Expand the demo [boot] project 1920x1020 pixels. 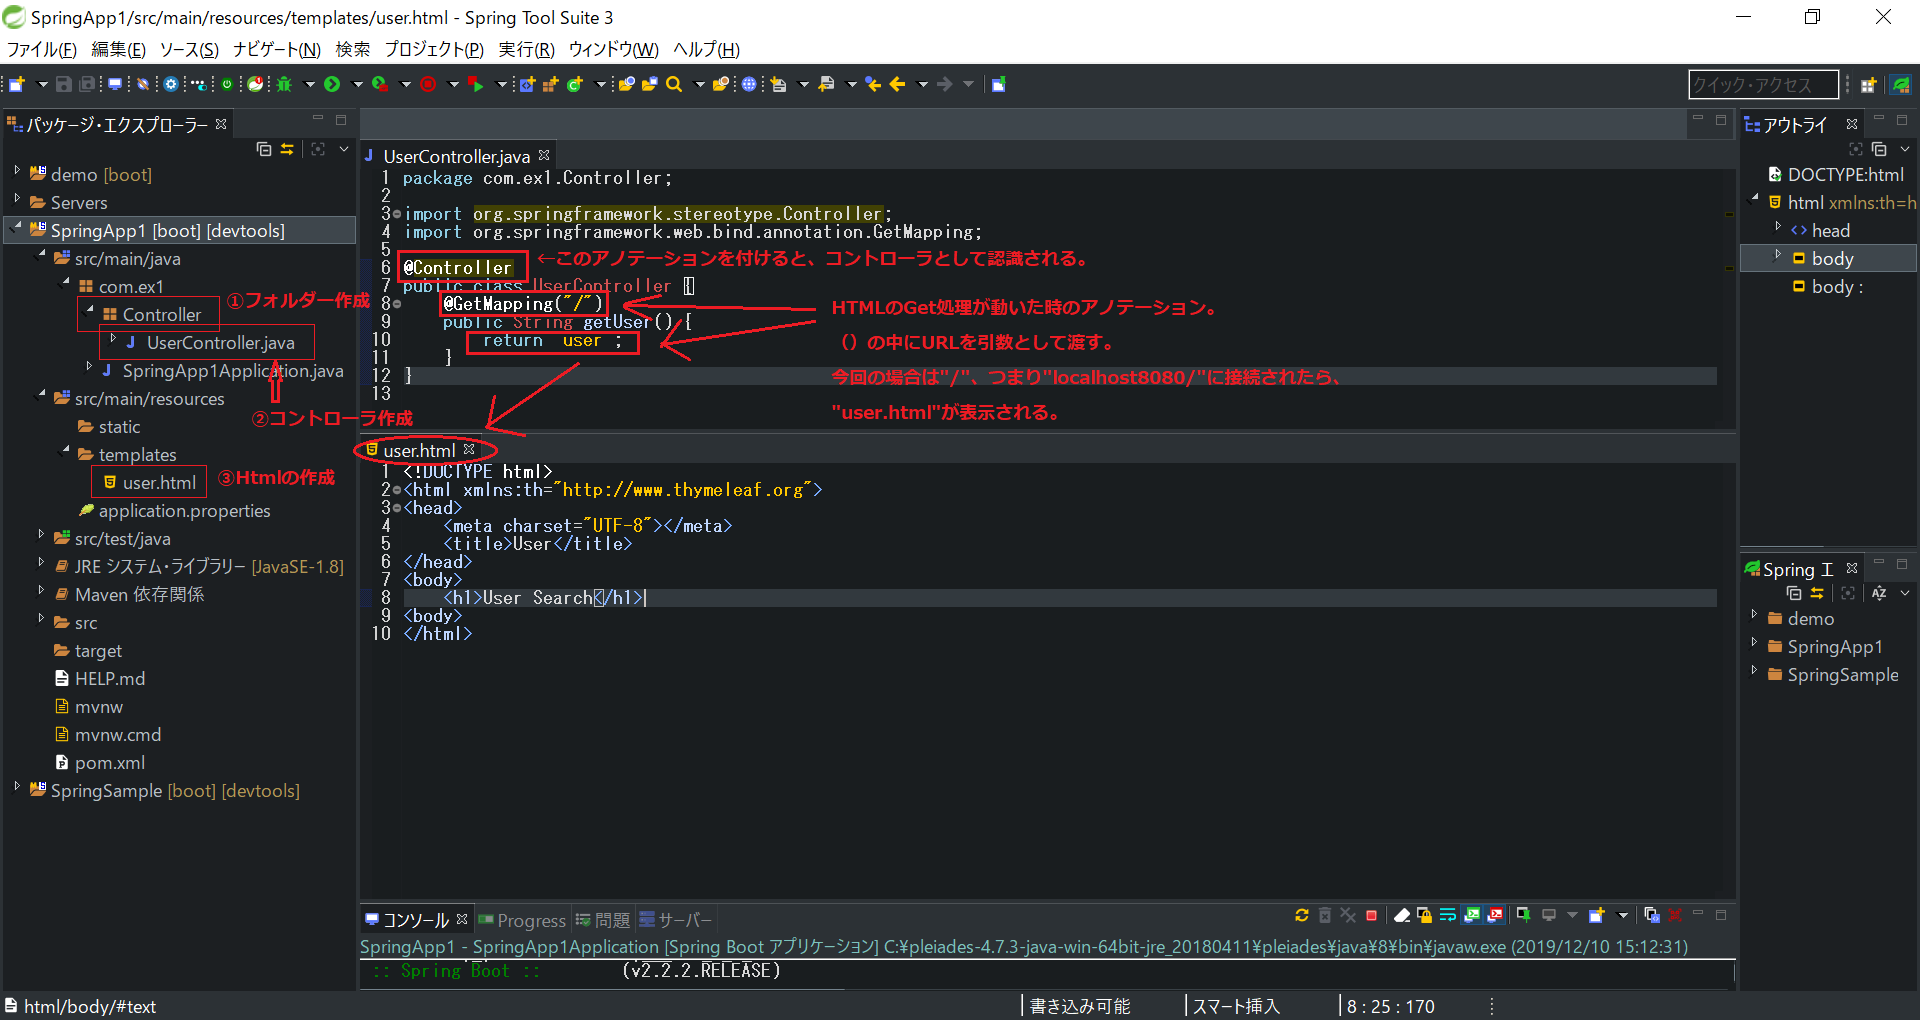tap(17, 172)
